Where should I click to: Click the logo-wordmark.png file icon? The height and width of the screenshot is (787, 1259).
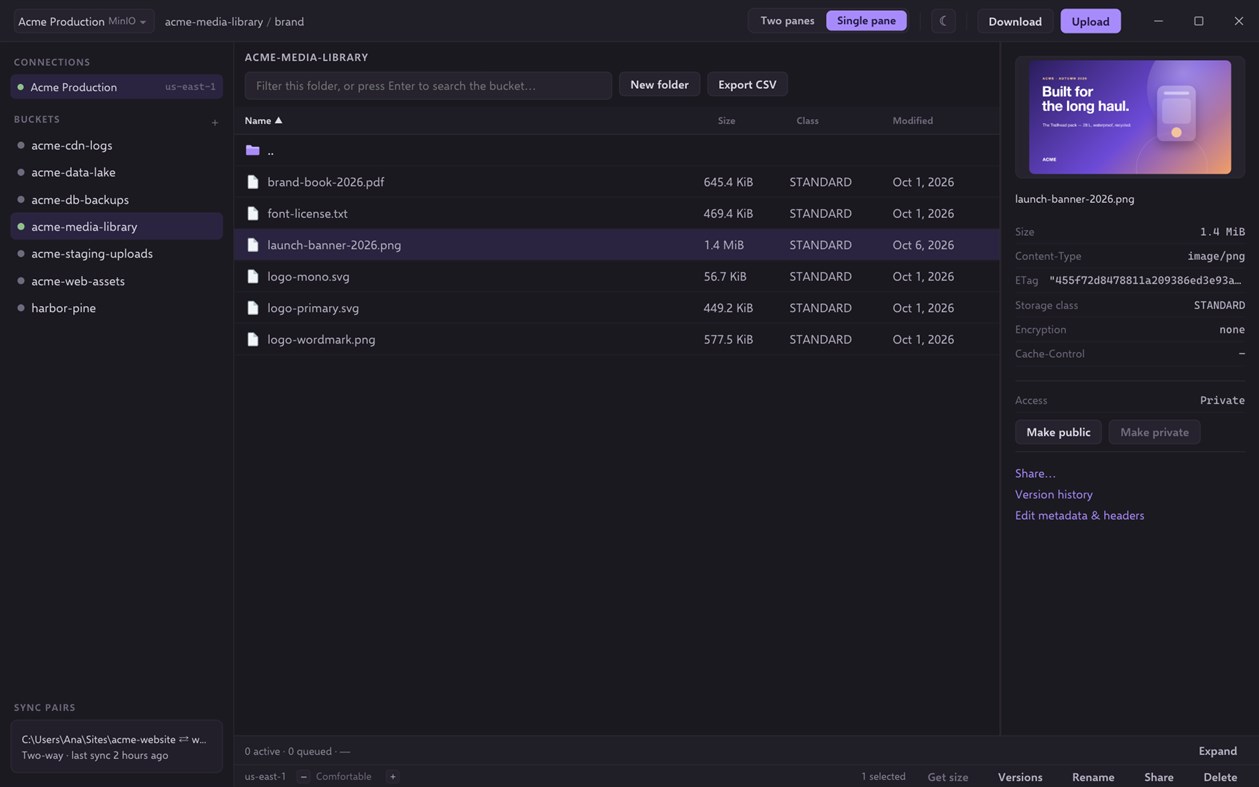coord(252,339)
